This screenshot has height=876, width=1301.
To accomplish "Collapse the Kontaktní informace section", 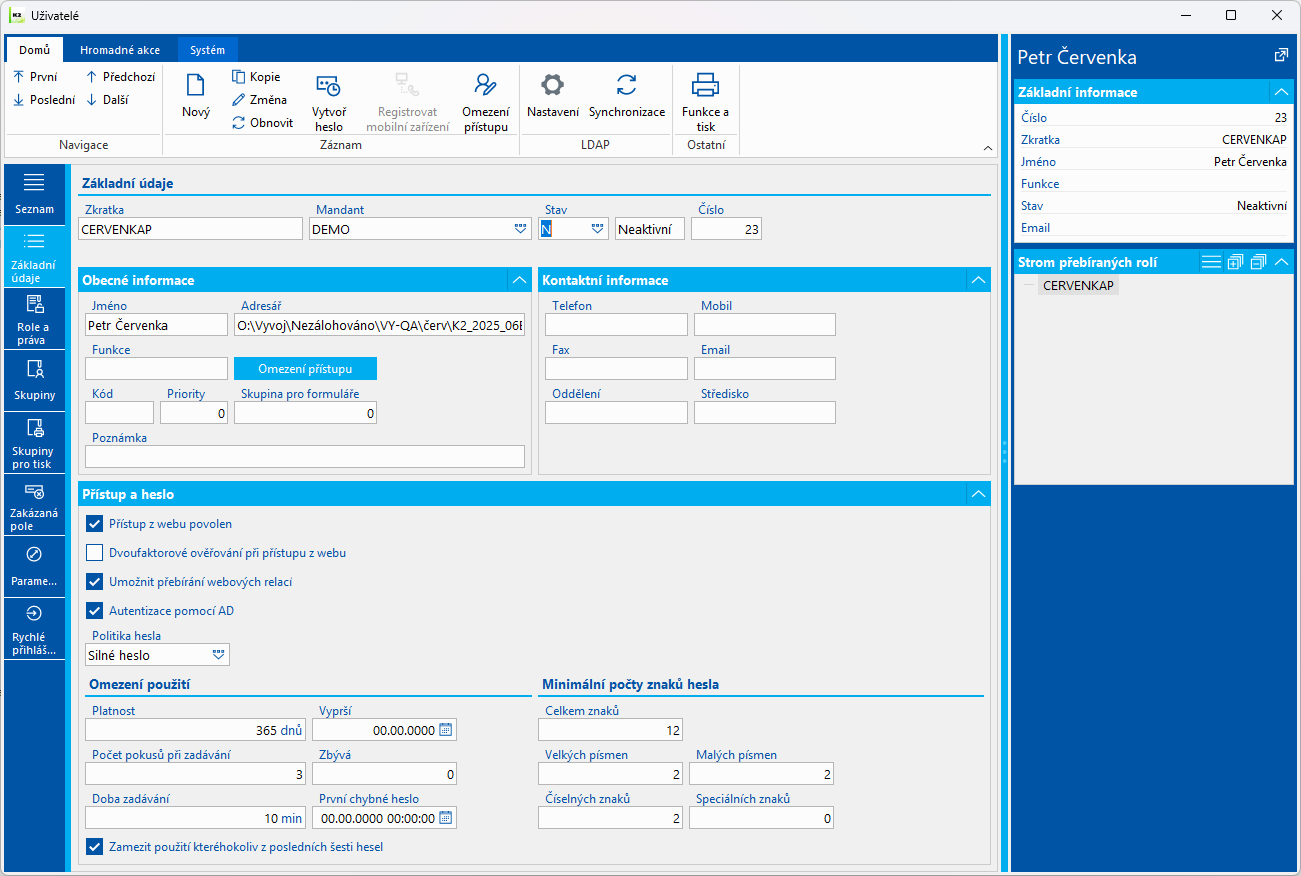I will 978,280.
